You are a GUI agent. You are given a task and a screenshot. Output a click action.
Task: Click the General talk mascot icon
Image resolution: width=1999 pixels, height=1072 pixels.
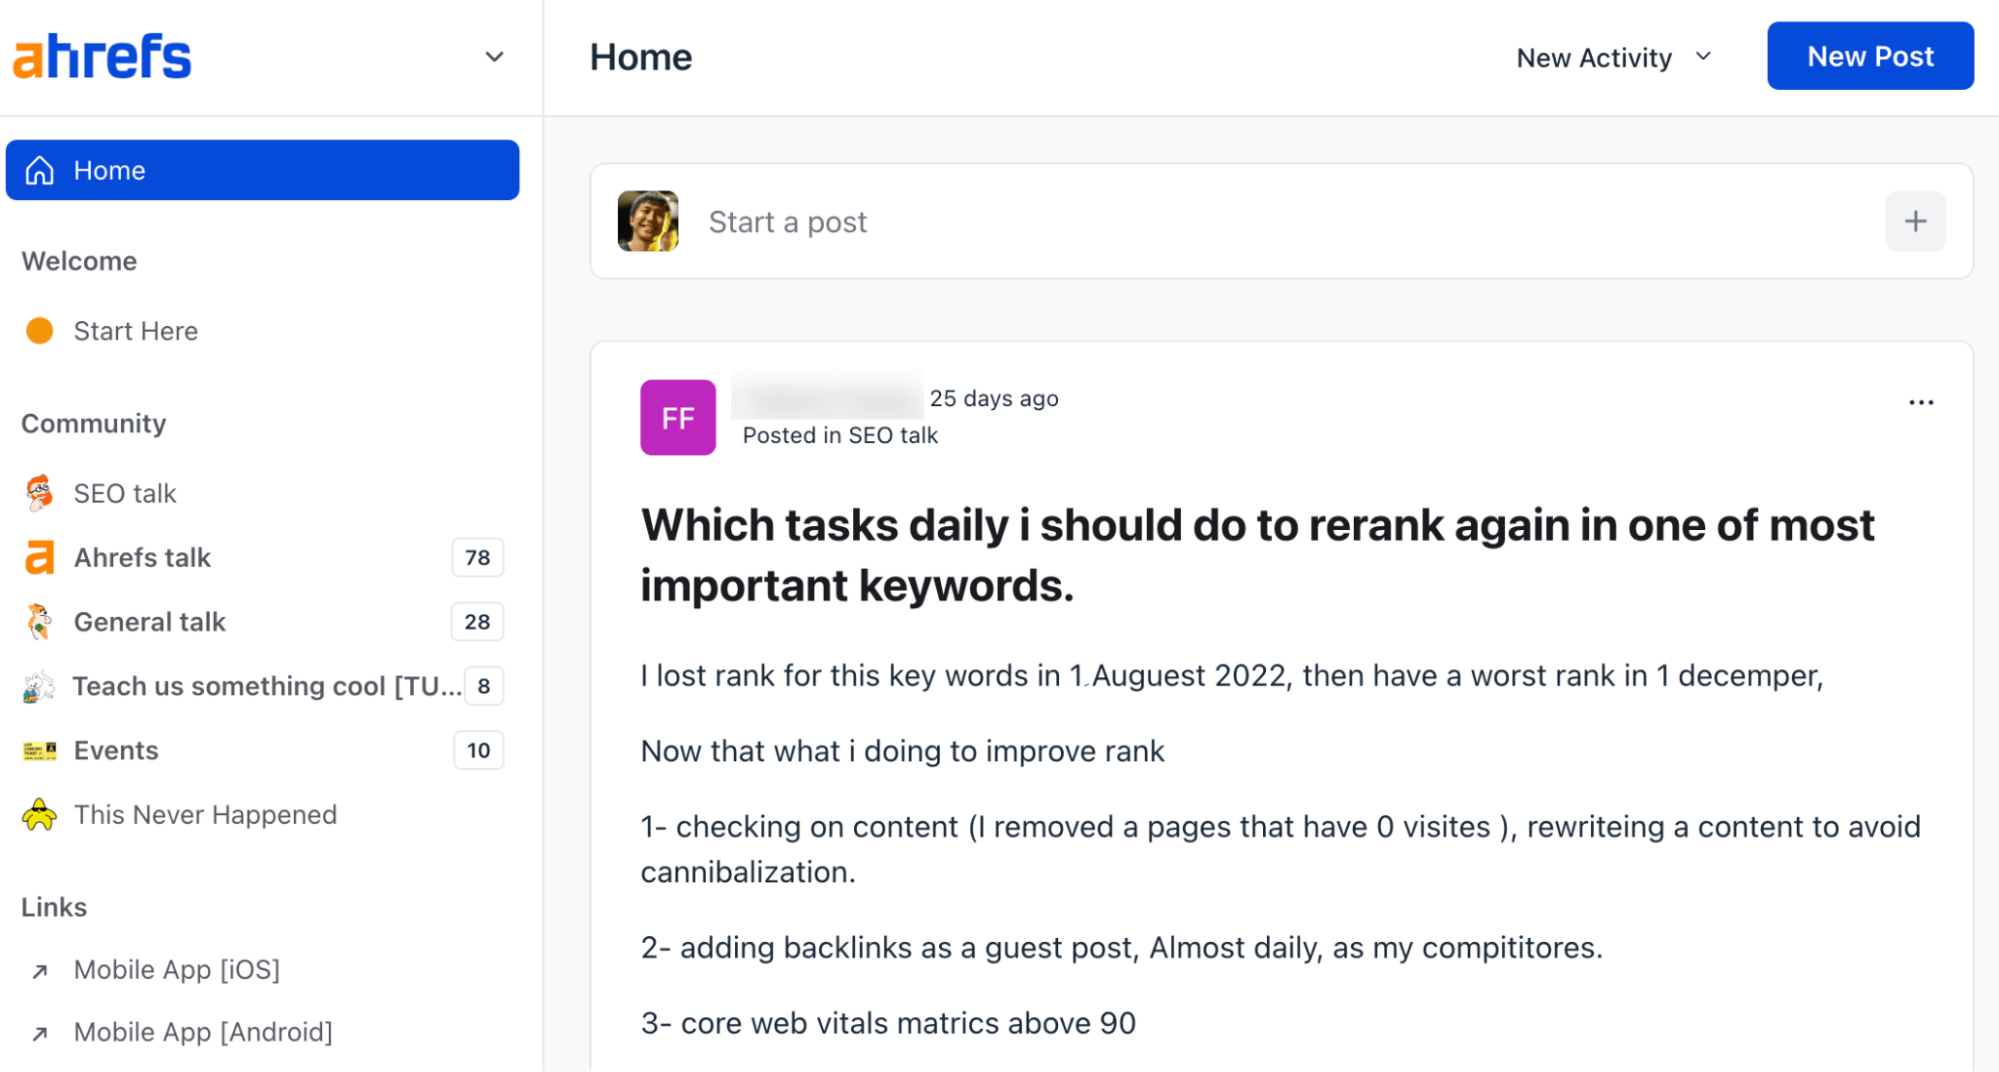tap(37, 621)
